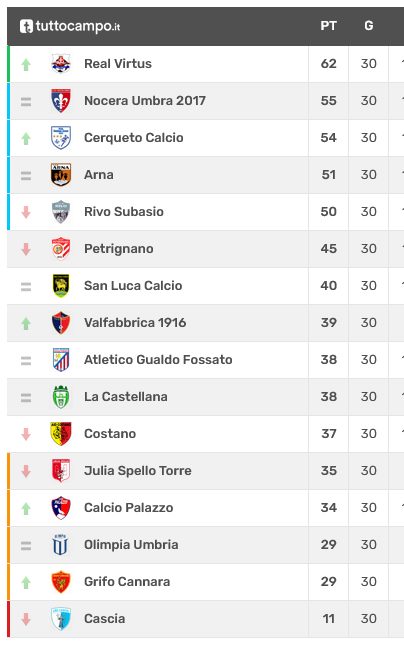Open the tuttocampo.it logo in header
Viewport: 404px width, 650px height.
70,26
